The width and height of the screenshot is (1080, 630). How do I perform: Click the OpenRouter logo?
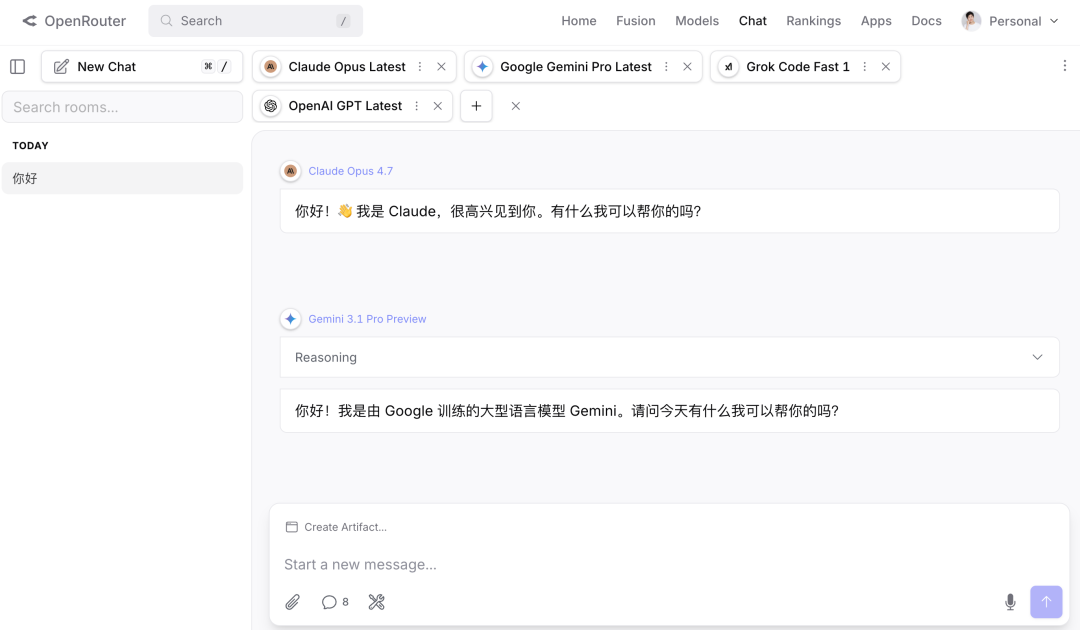pyautogui.click(x=74, y=21)
